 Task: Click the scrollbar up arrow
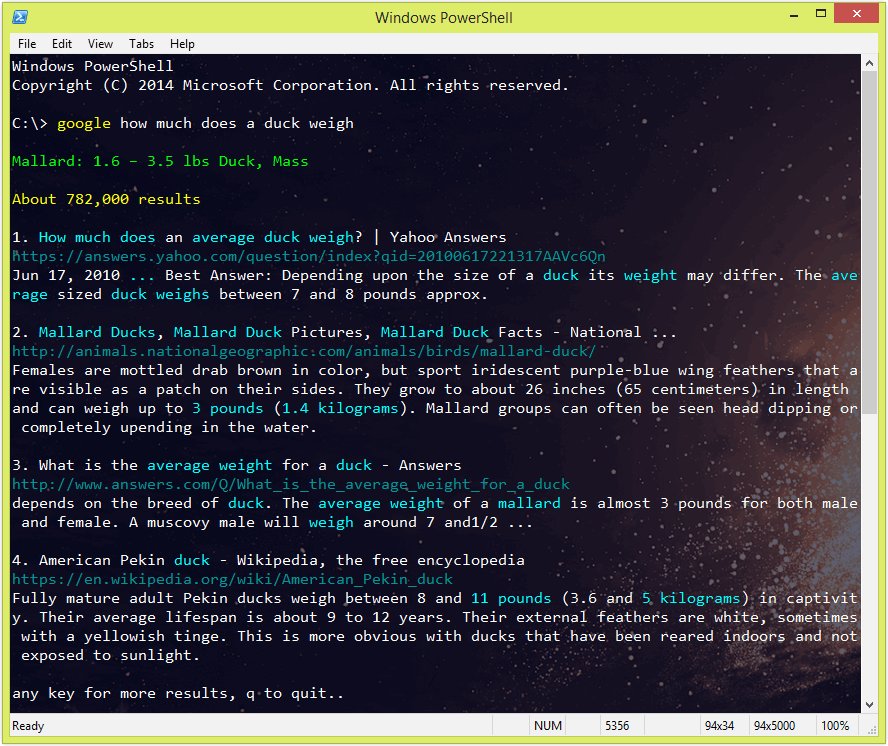tap(869, 63)
